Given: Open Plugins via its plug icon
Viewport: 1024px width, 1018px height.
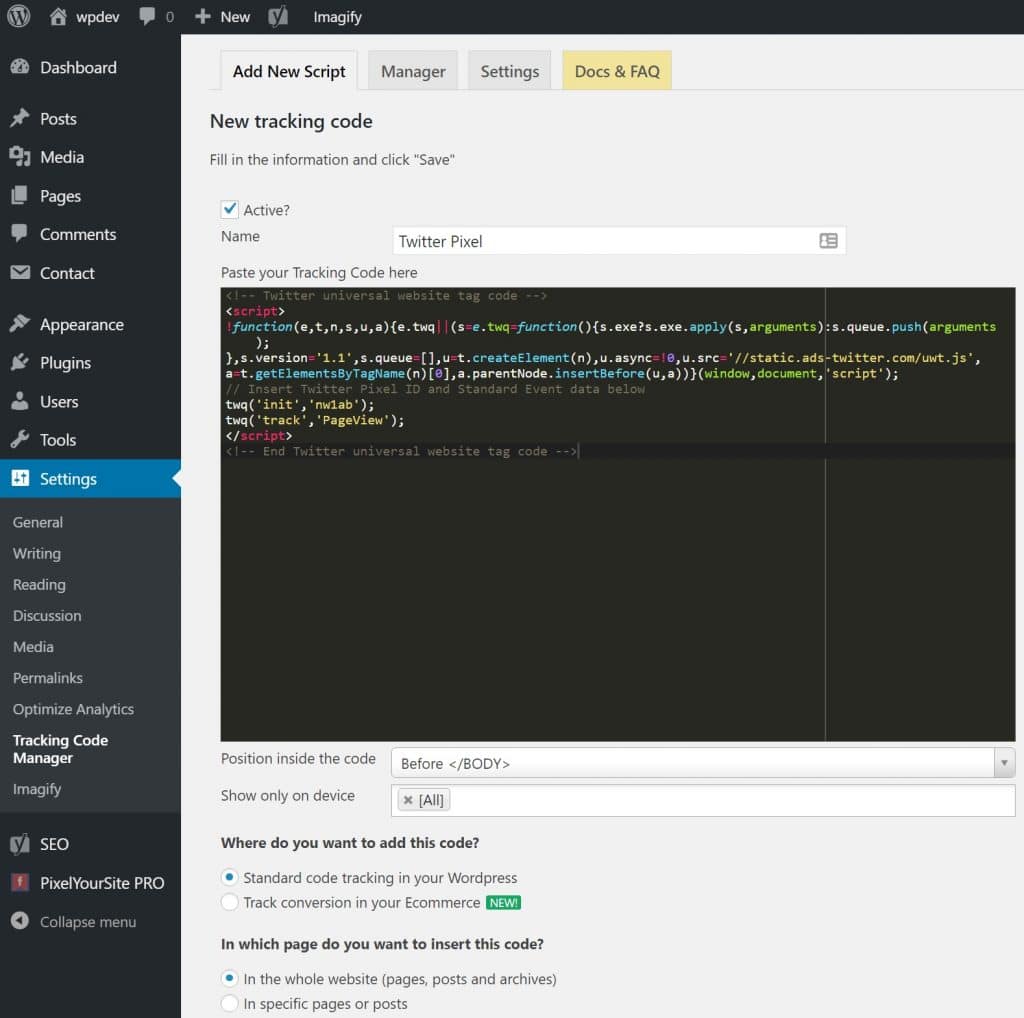Looking at the screenshot, I should coord(20,362).
